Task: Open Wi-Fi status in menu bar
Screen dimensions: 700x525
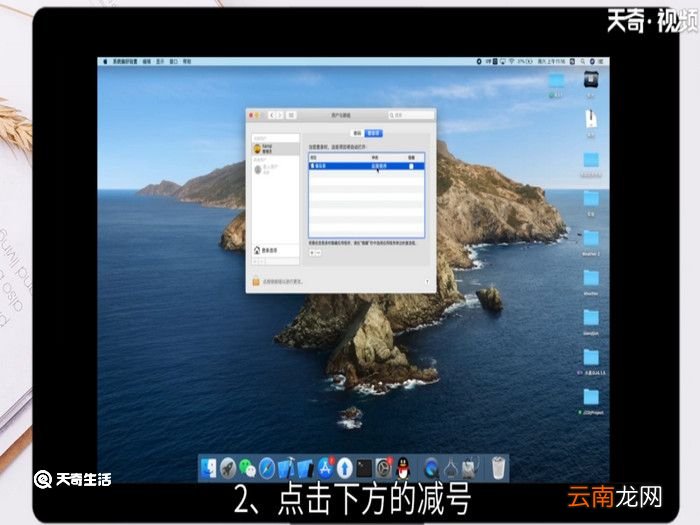Action: [512, 62]
